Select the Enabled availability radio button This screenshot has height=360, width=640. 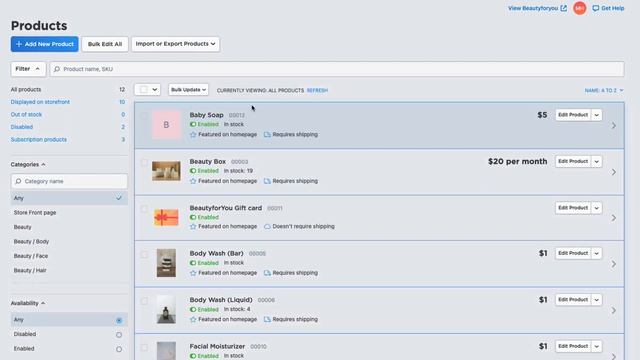click(x=119, y=349)
